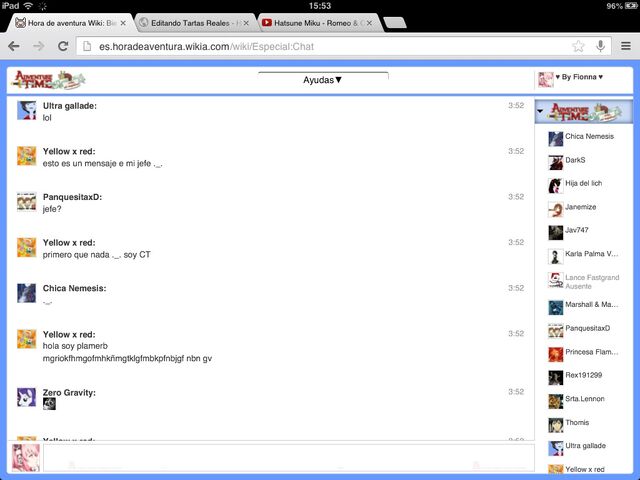Click the Adventure Time logo in the header

click(49, 80)
